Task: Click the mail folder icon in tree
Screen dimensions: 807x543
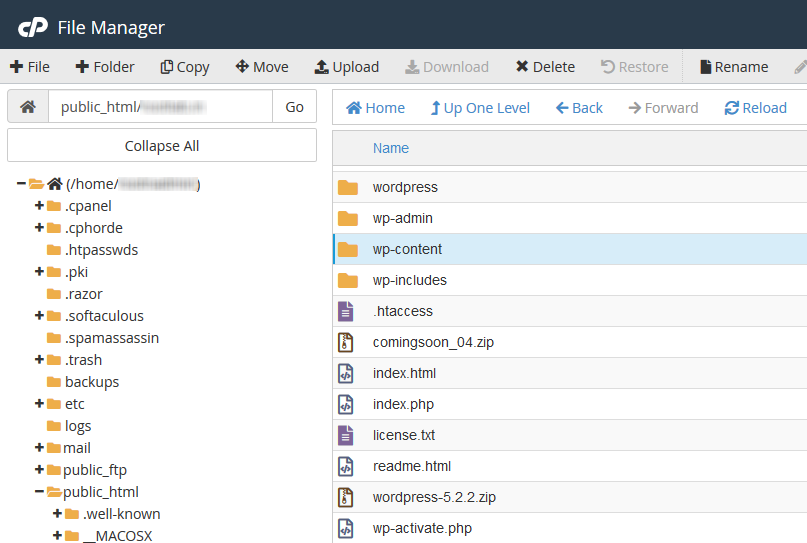Action: pyautogui.click(x=54, y=448)
